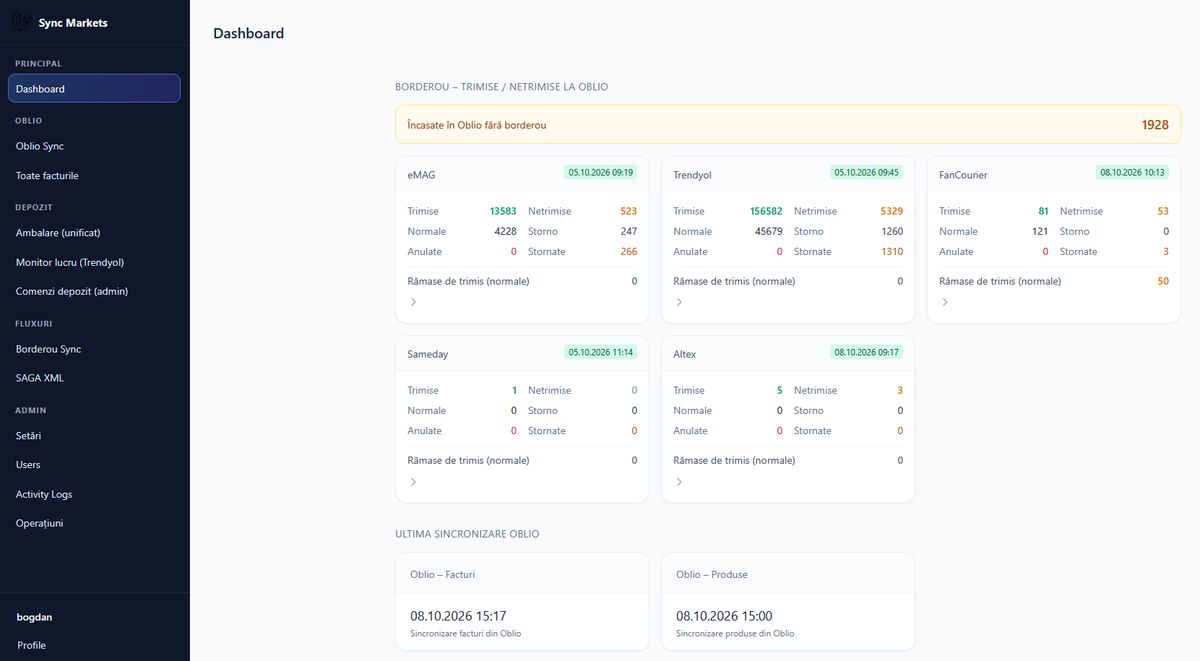Image resolution: width=1200 pixels, height=661 pixels.
Task: Click Borderou – Trimise / Netrimise section heading
Action: tap(502, 87)
